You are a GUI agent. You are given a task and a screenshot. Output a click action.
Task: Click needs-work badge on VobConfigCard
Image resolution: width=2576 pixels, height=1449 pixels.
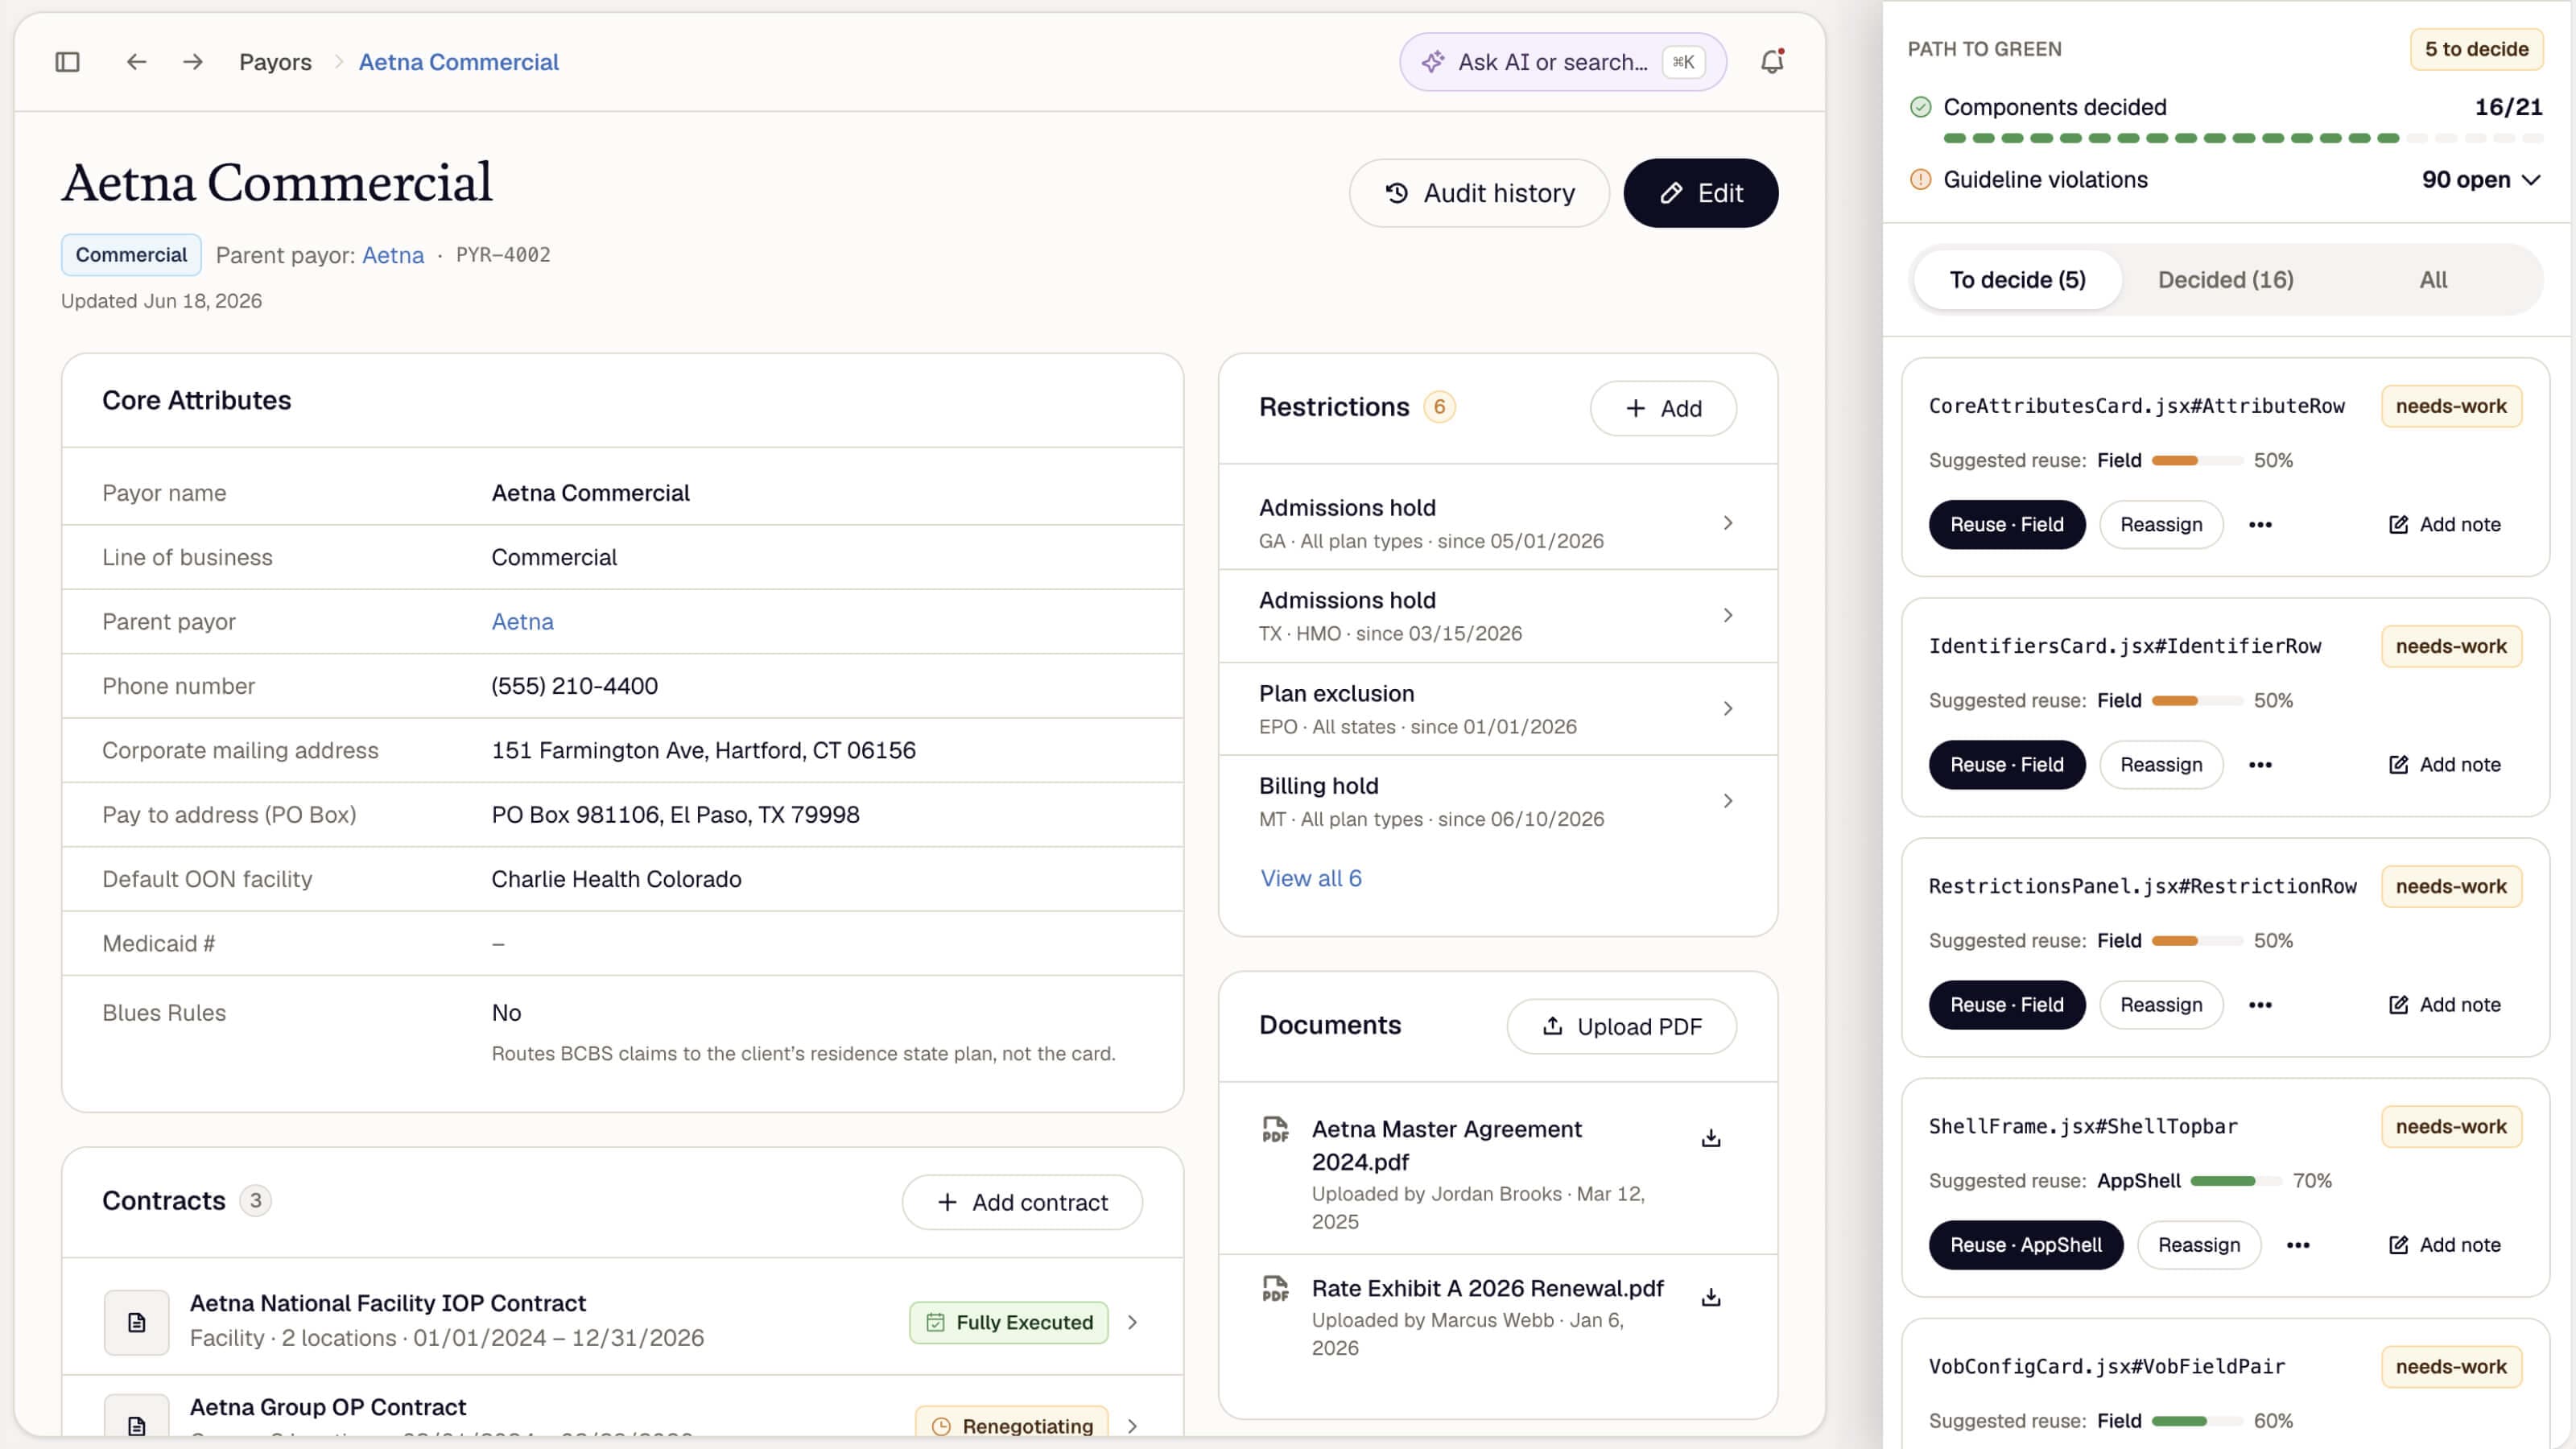[x=2451, y=1367]
